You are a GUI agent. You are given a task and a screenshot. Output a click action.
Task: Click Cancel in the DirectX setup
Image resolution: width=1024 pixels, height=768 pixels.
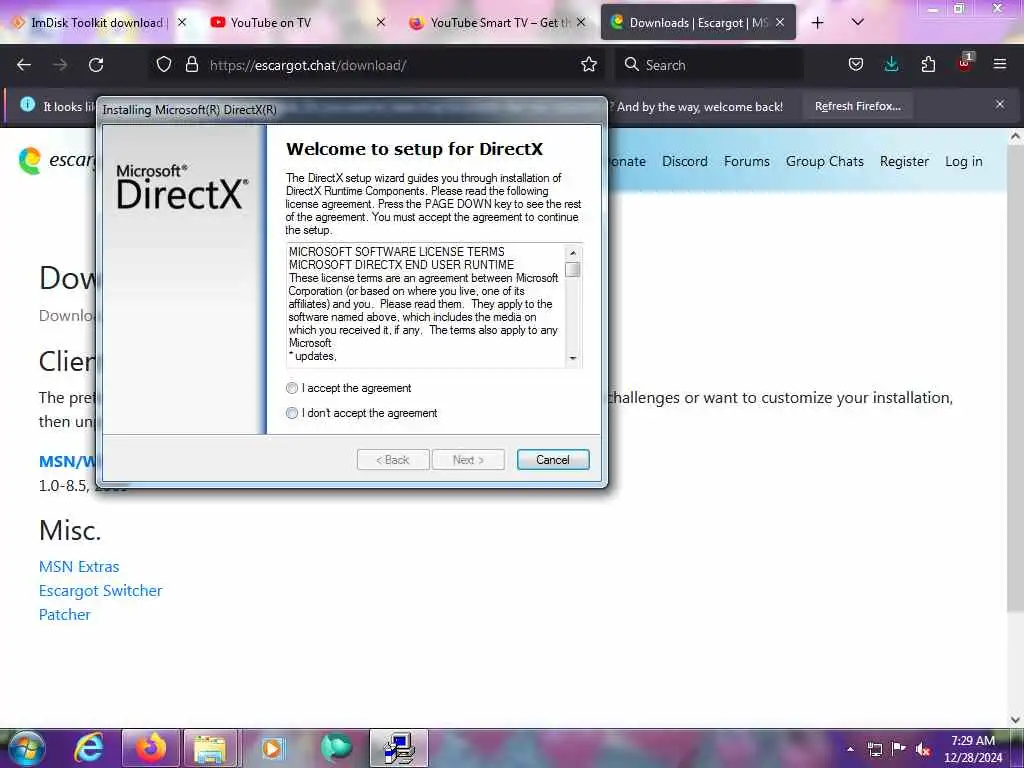click(552, 460)
